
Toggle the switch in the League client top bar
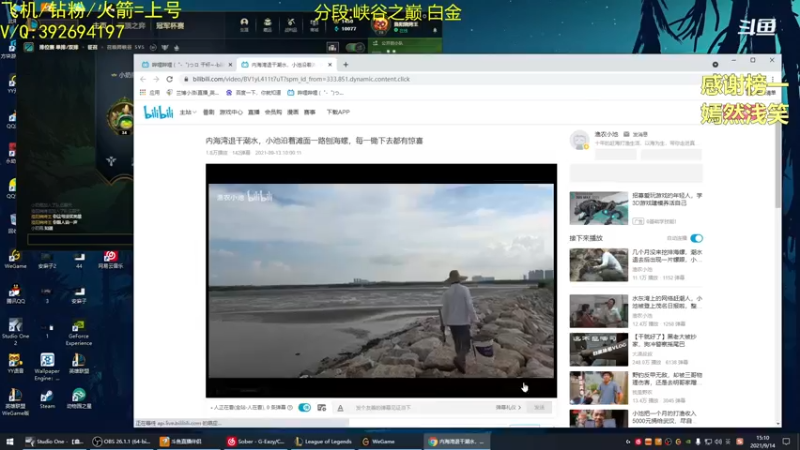pos(355,47)
